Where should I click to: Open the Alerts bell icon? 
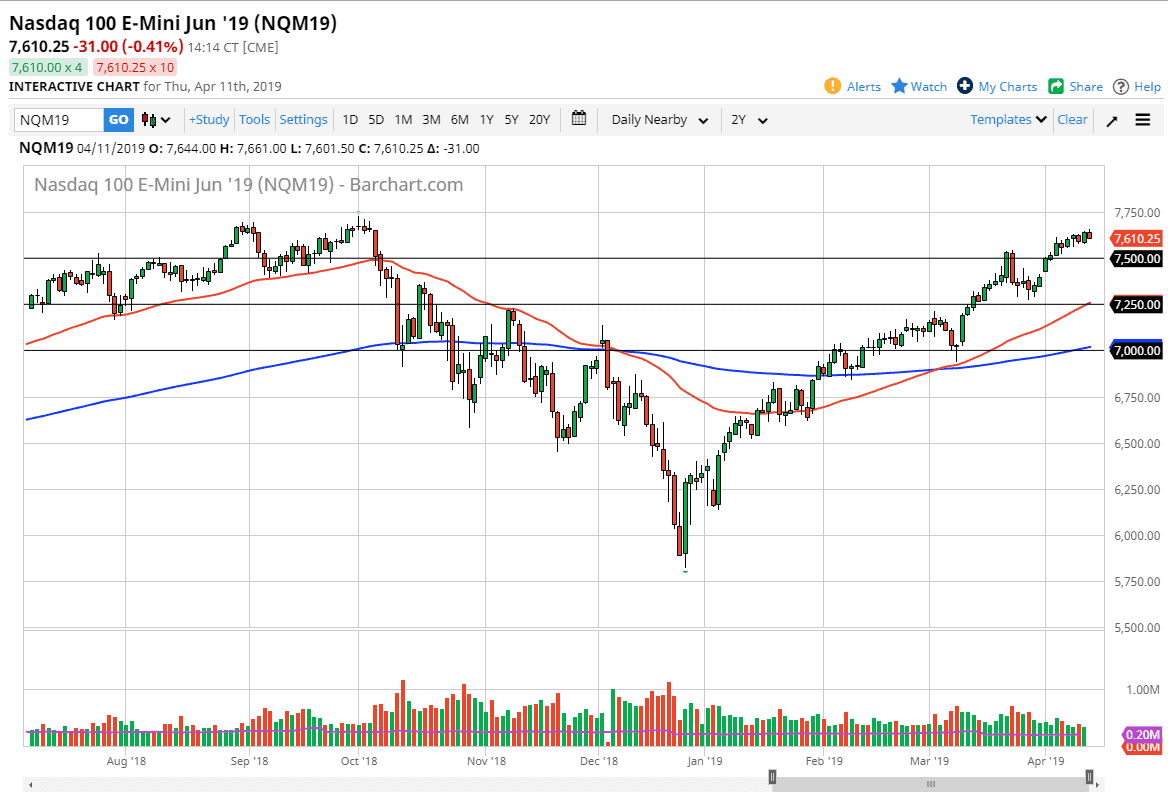point(832,87)
